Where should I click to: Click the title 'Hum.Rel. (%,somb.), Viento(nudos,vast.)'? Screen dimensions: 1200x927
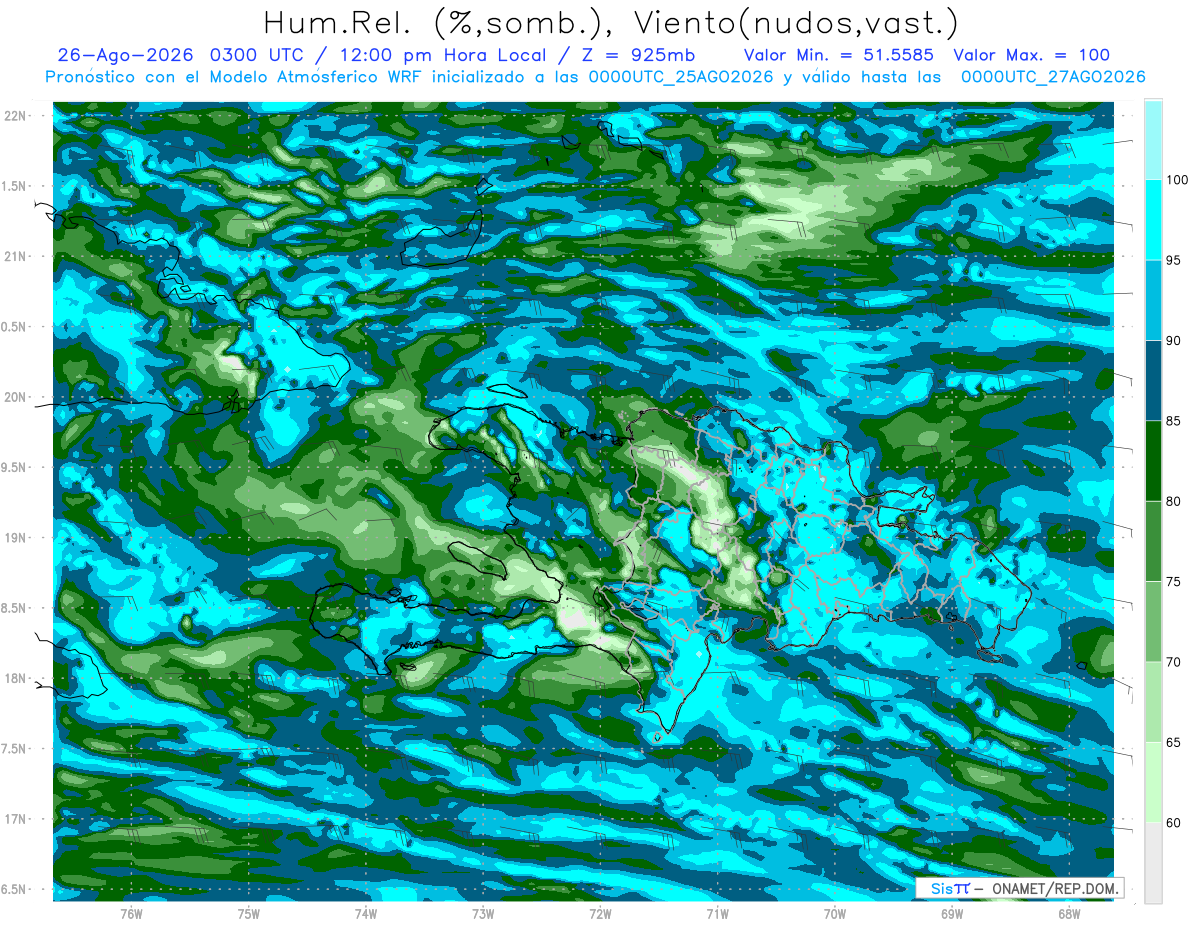610,23
